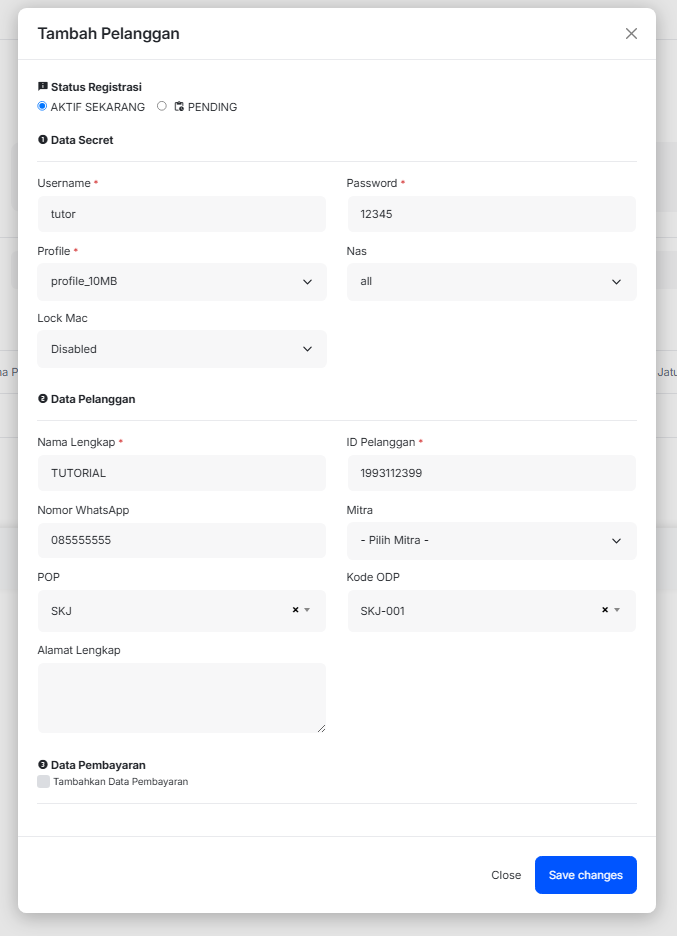Expand the POP select arrow
The image size is (677, 936).
click(x=307, y=610)
